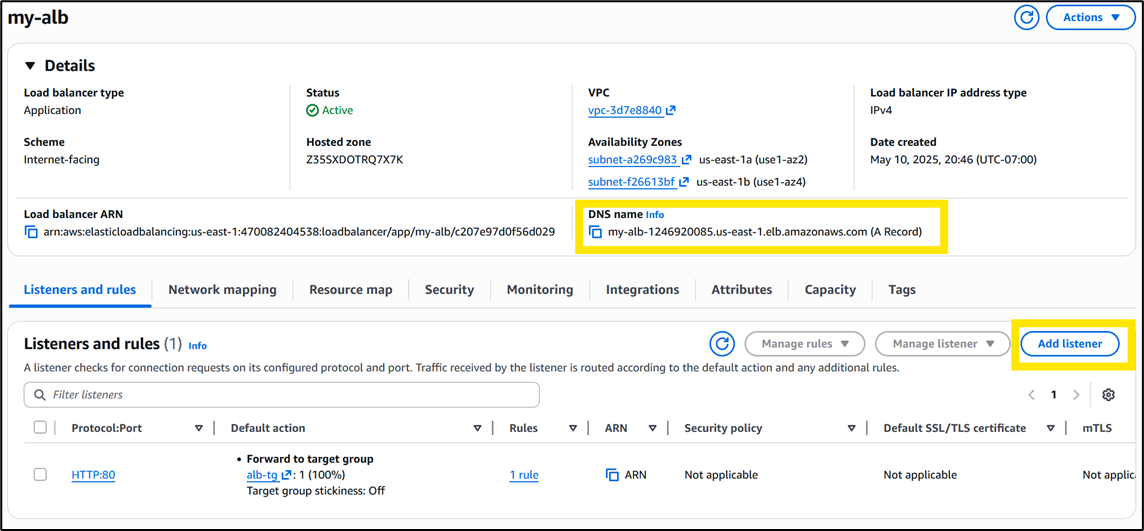Open the HTTP:80 listener link
The width and height of the screenshot is (1144, 531).
pos(93,475)
